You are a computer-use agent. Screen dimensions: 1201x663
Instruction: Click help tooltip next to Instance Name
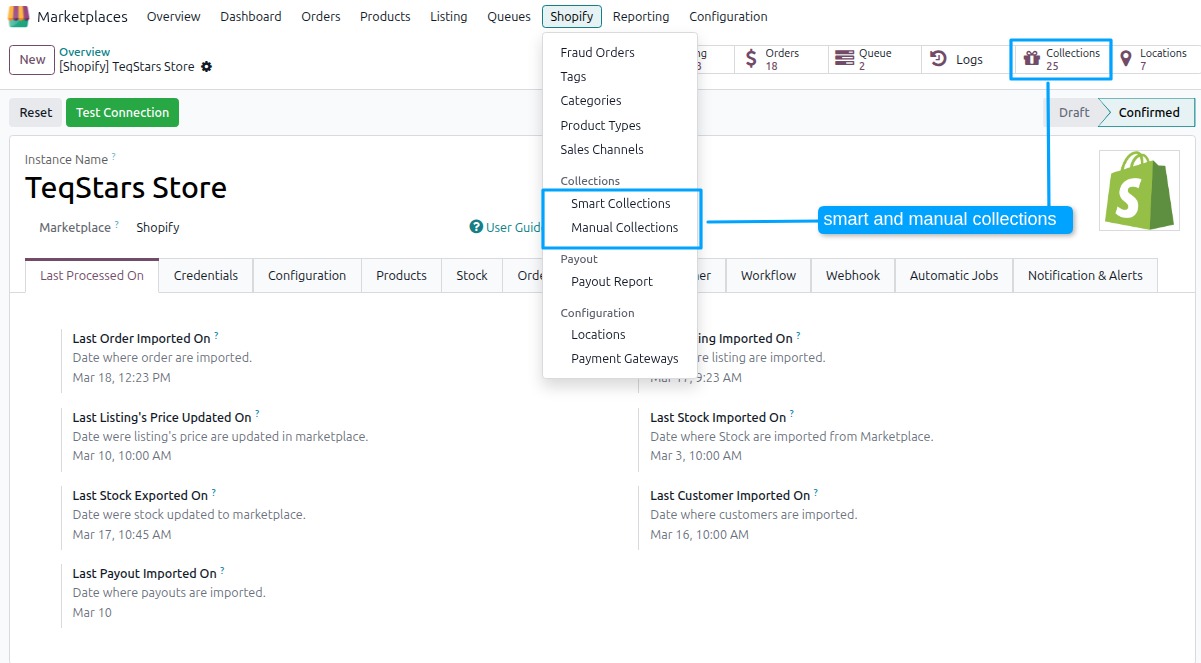click(x=113, y=156)
